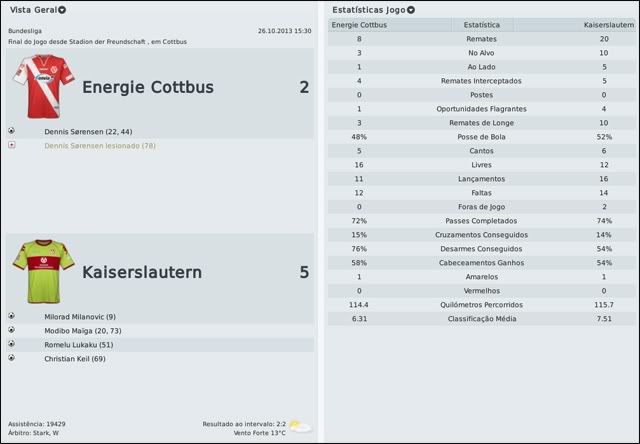Click goal ball icon beside Dennis Sørensen
This screenshot has height=444, width=640.
tap(11, 131)
